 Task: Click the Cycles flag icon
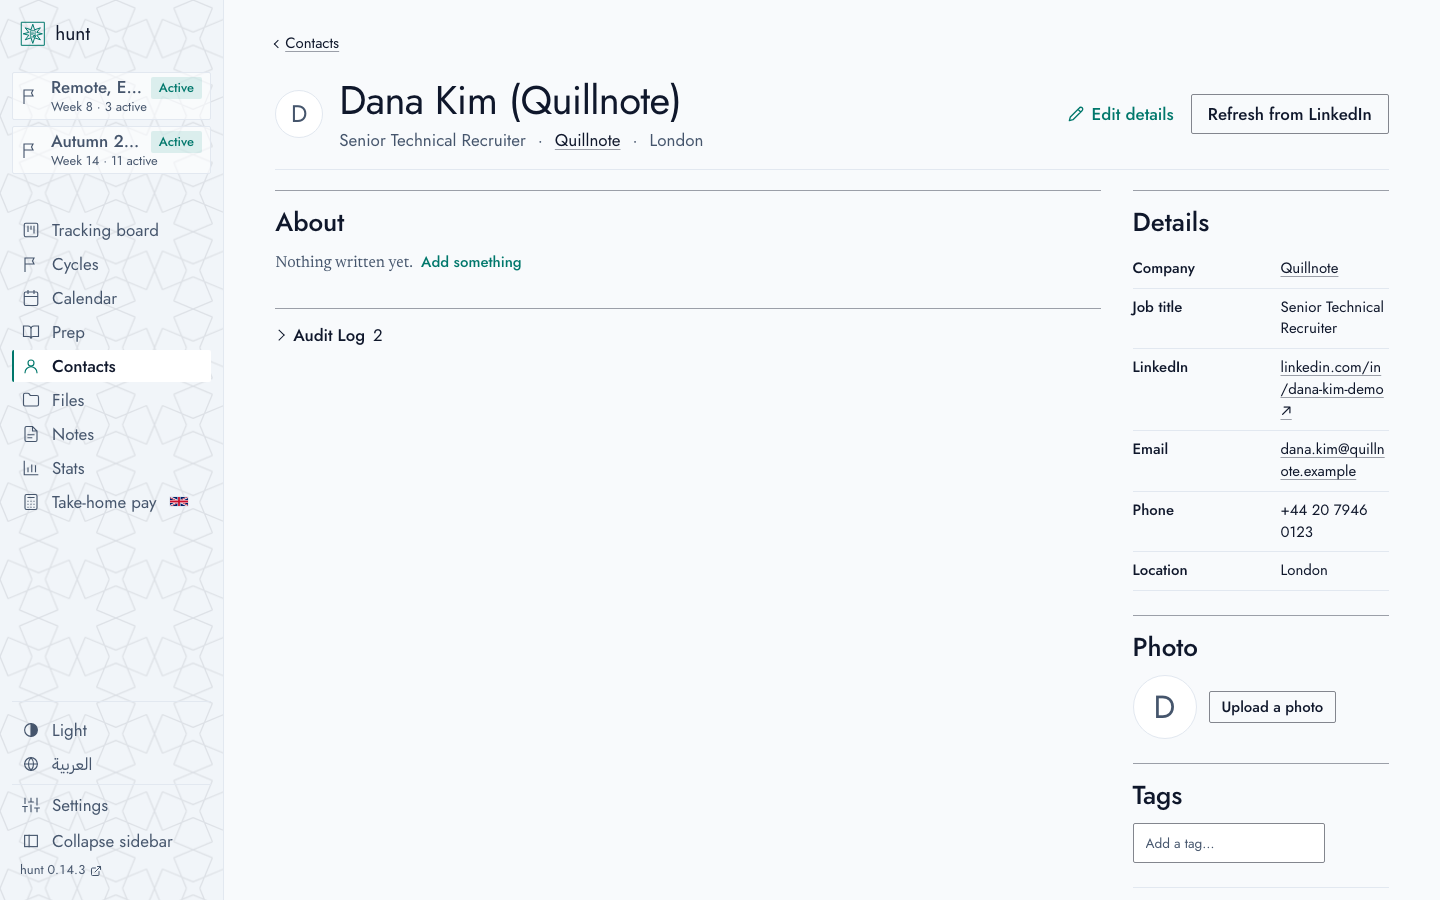pos(31,264)
